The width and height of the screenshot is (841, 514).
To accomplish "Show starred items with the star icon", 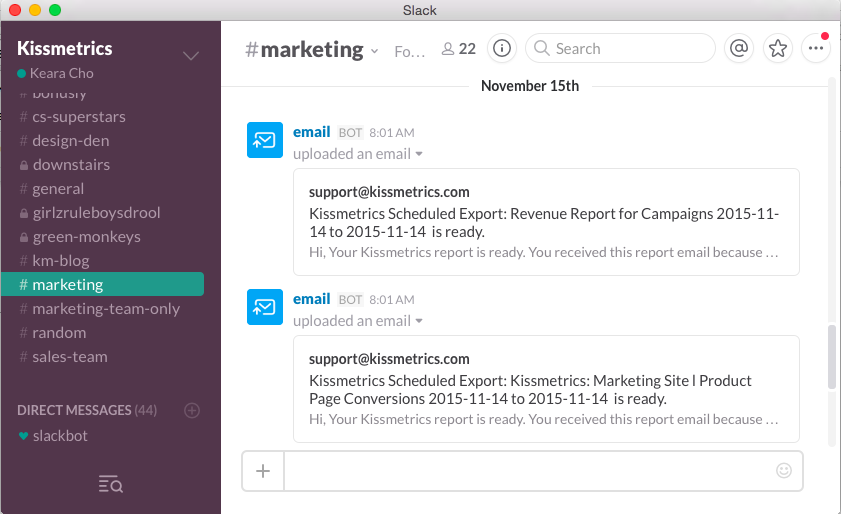I will pos(777,48).
